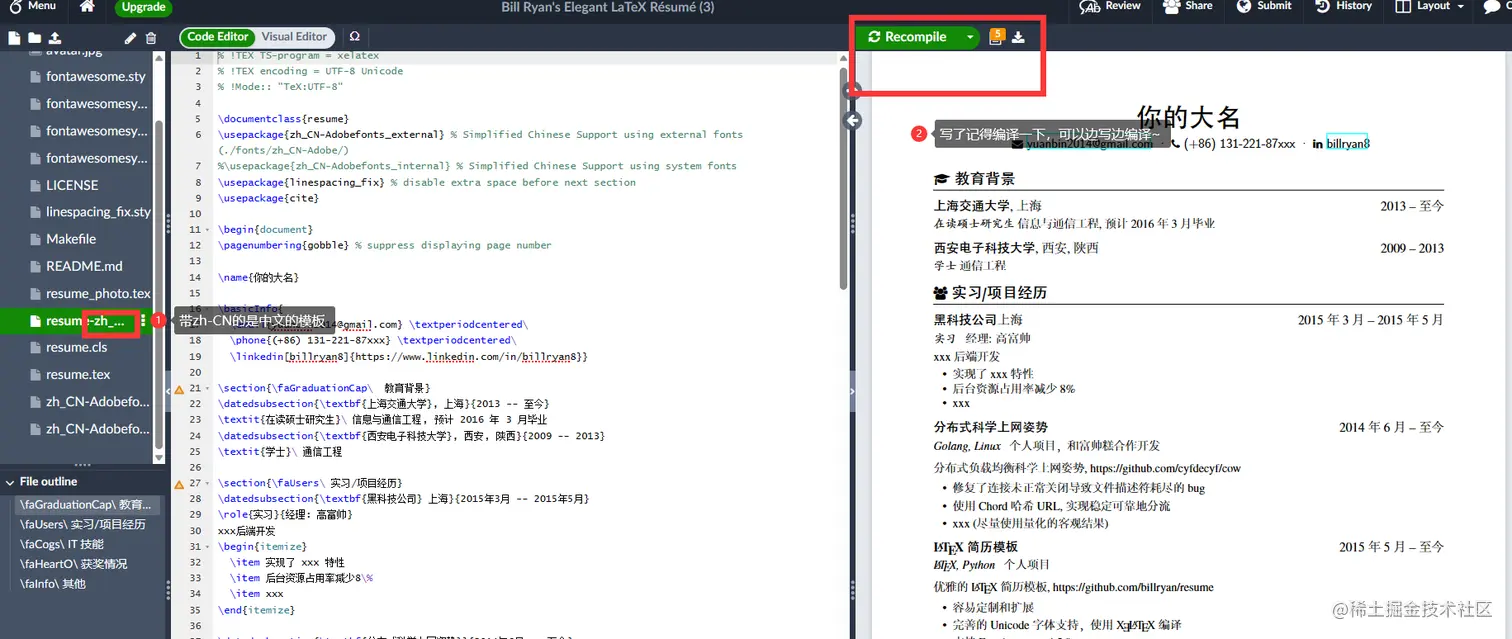Open the Share dialog
This screenshot has height=639, width=1512.
1186,6
